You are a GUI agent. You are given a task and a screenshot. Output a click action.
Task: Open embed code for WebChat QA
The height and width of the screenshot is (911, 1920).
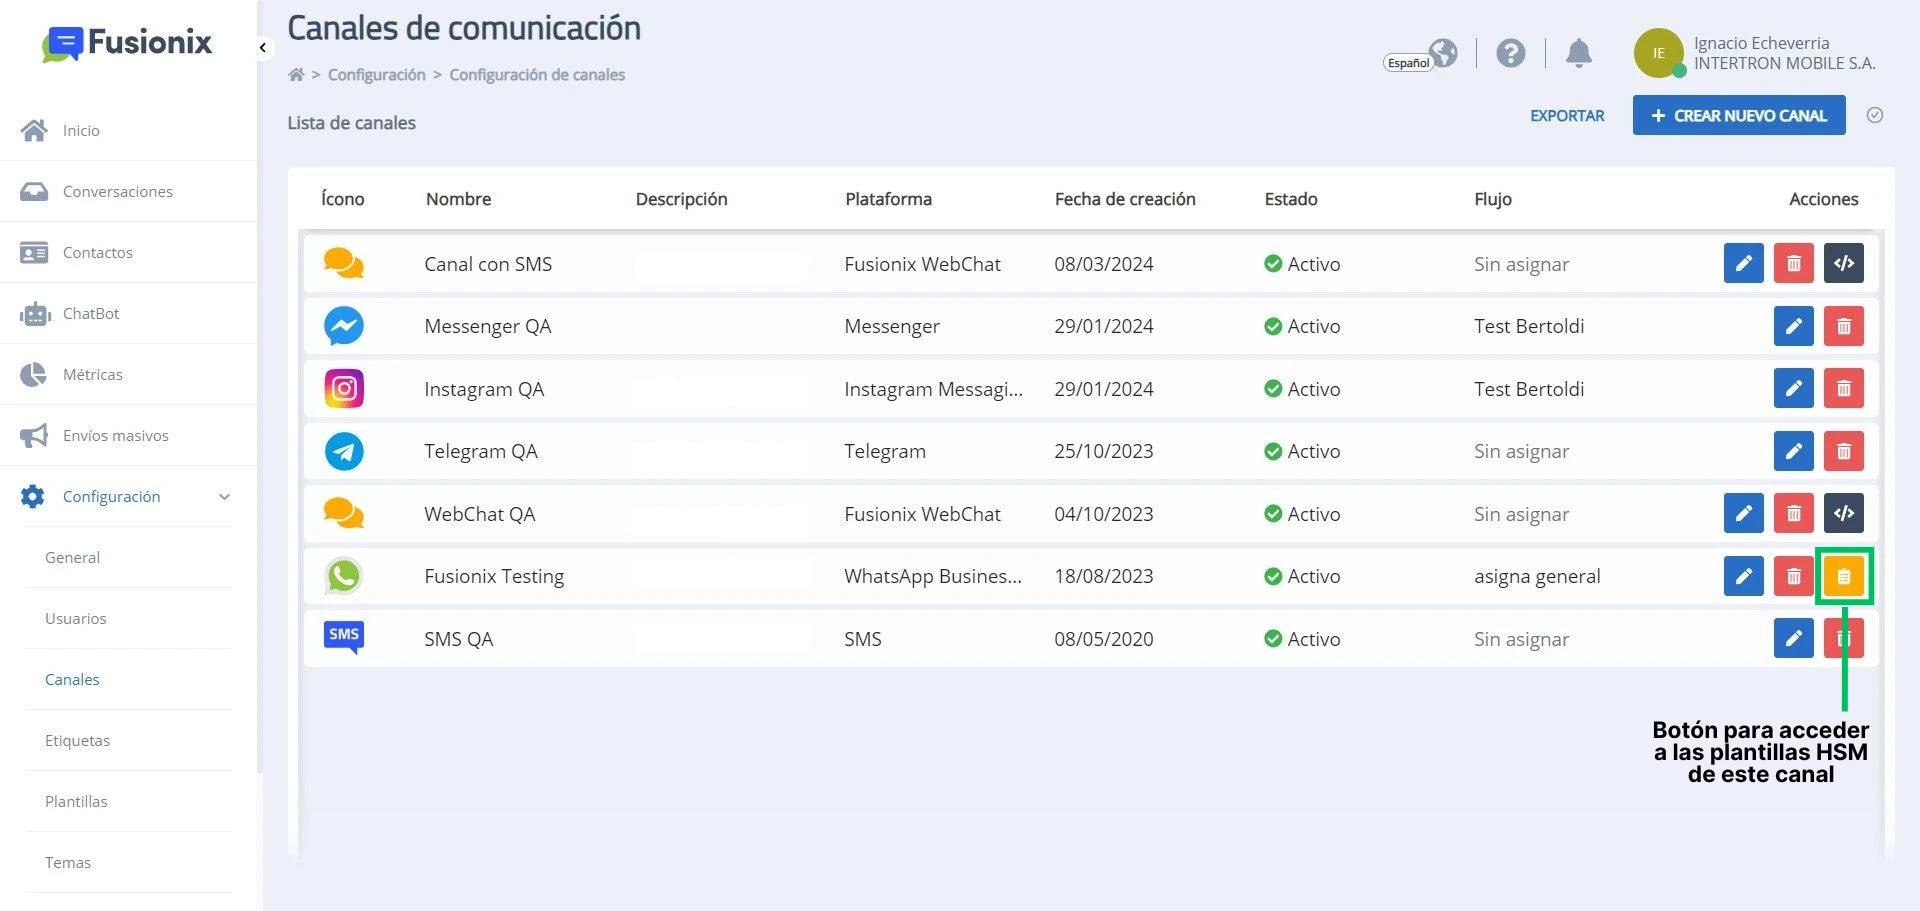pos(1843,514)
